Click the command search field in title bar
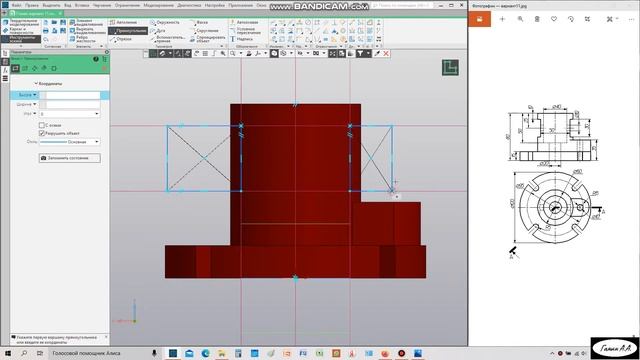This screenshot has width=640, height=360. click(402, 5)
